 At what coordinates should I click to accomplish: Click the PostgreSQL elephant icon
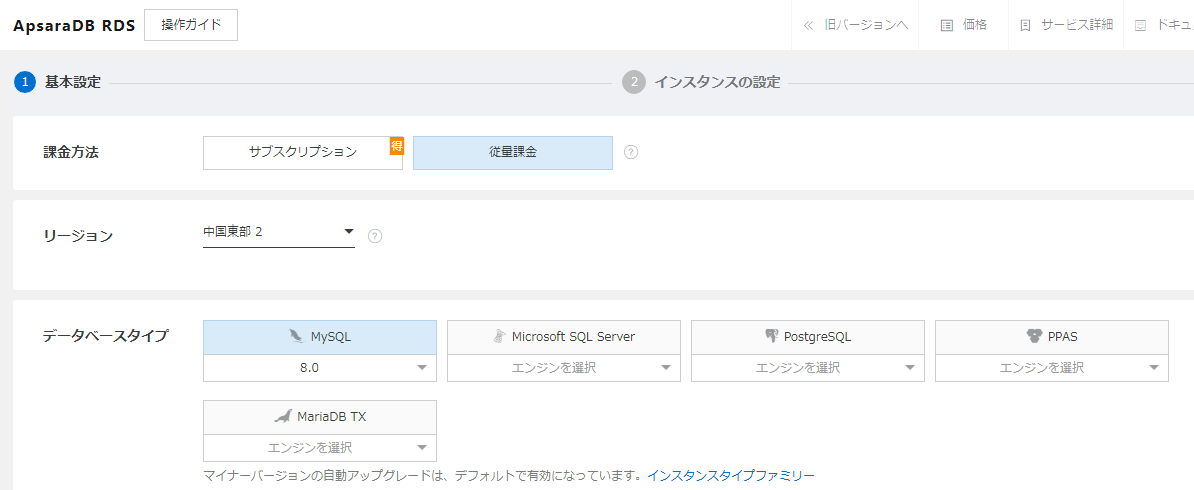(x=772, y=336)
